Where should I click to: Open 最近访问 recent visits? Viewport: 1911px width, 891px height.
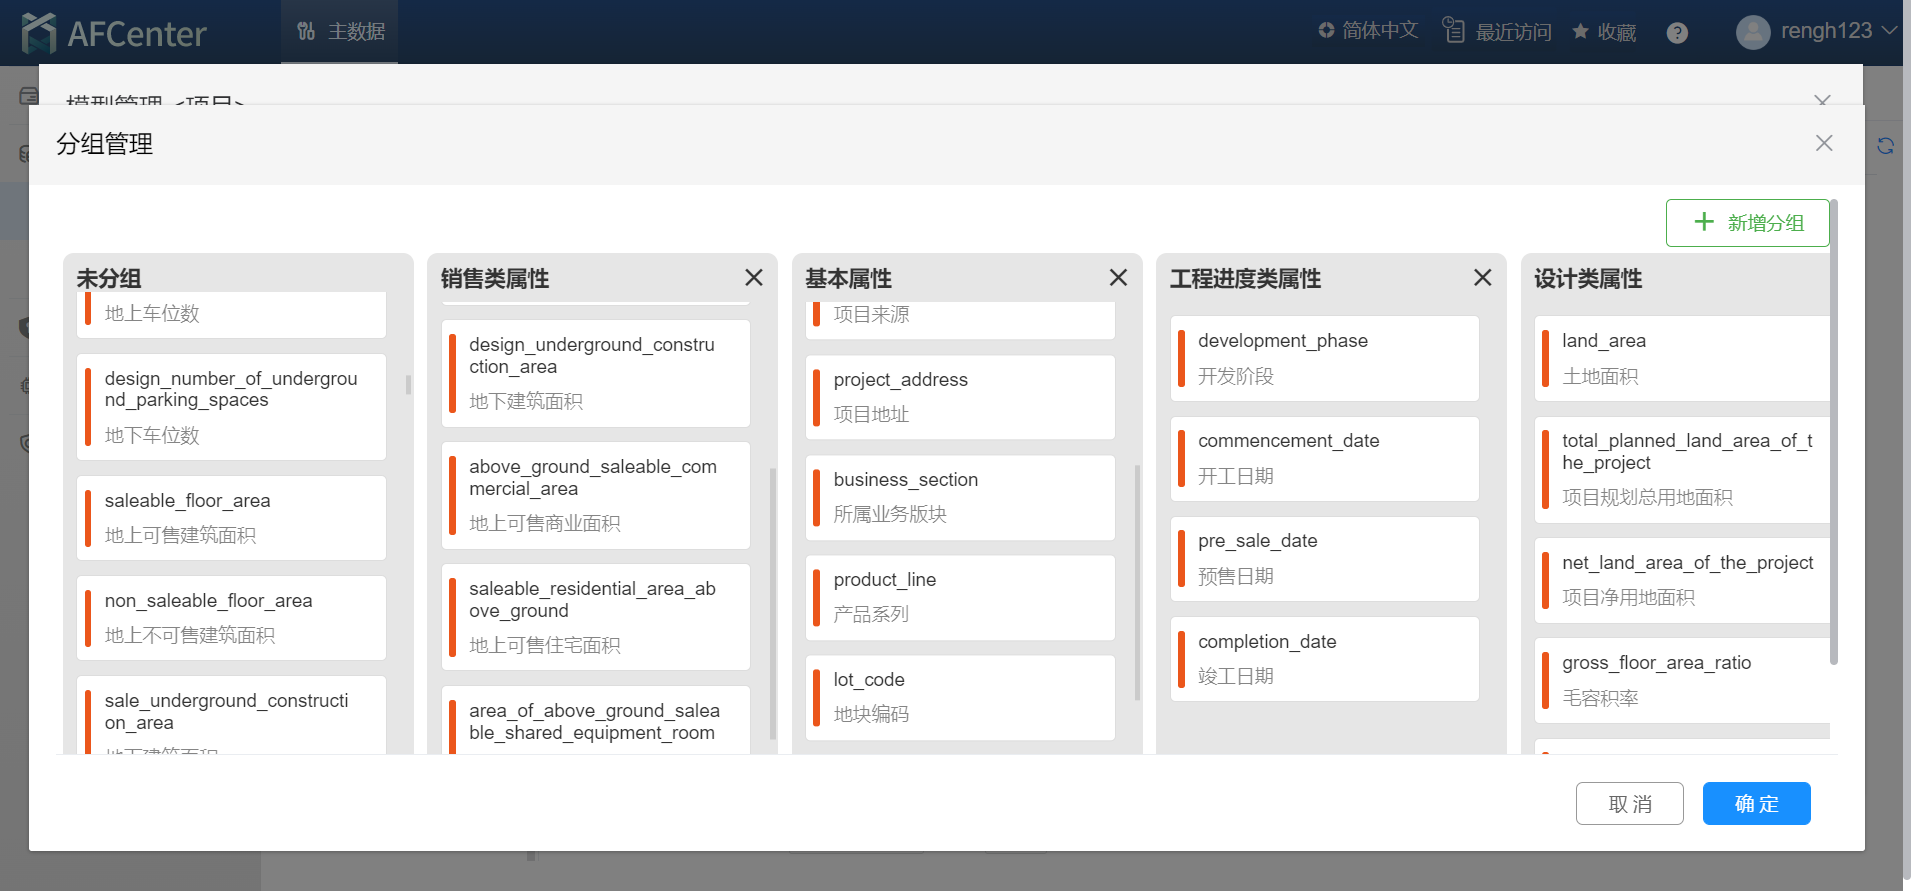(1497, 32)
